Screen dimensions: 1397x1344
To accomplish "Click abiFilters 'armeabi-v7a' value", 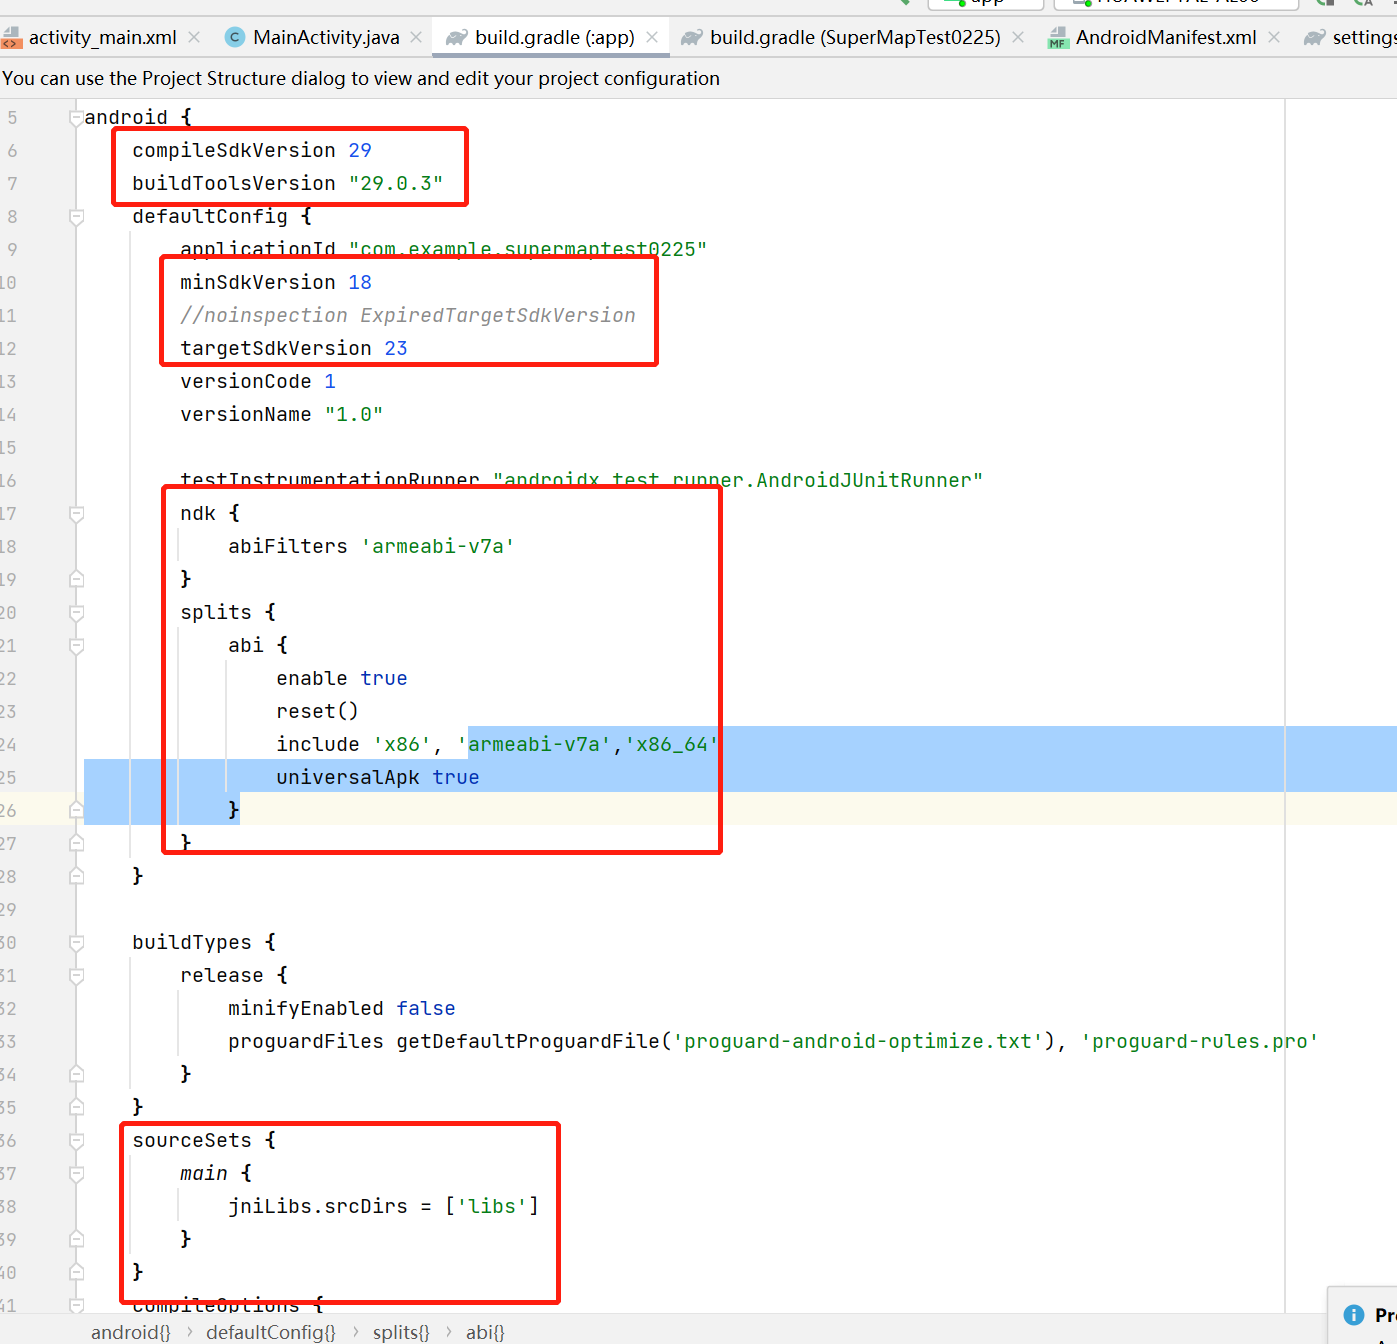I will tap(438, 546).
